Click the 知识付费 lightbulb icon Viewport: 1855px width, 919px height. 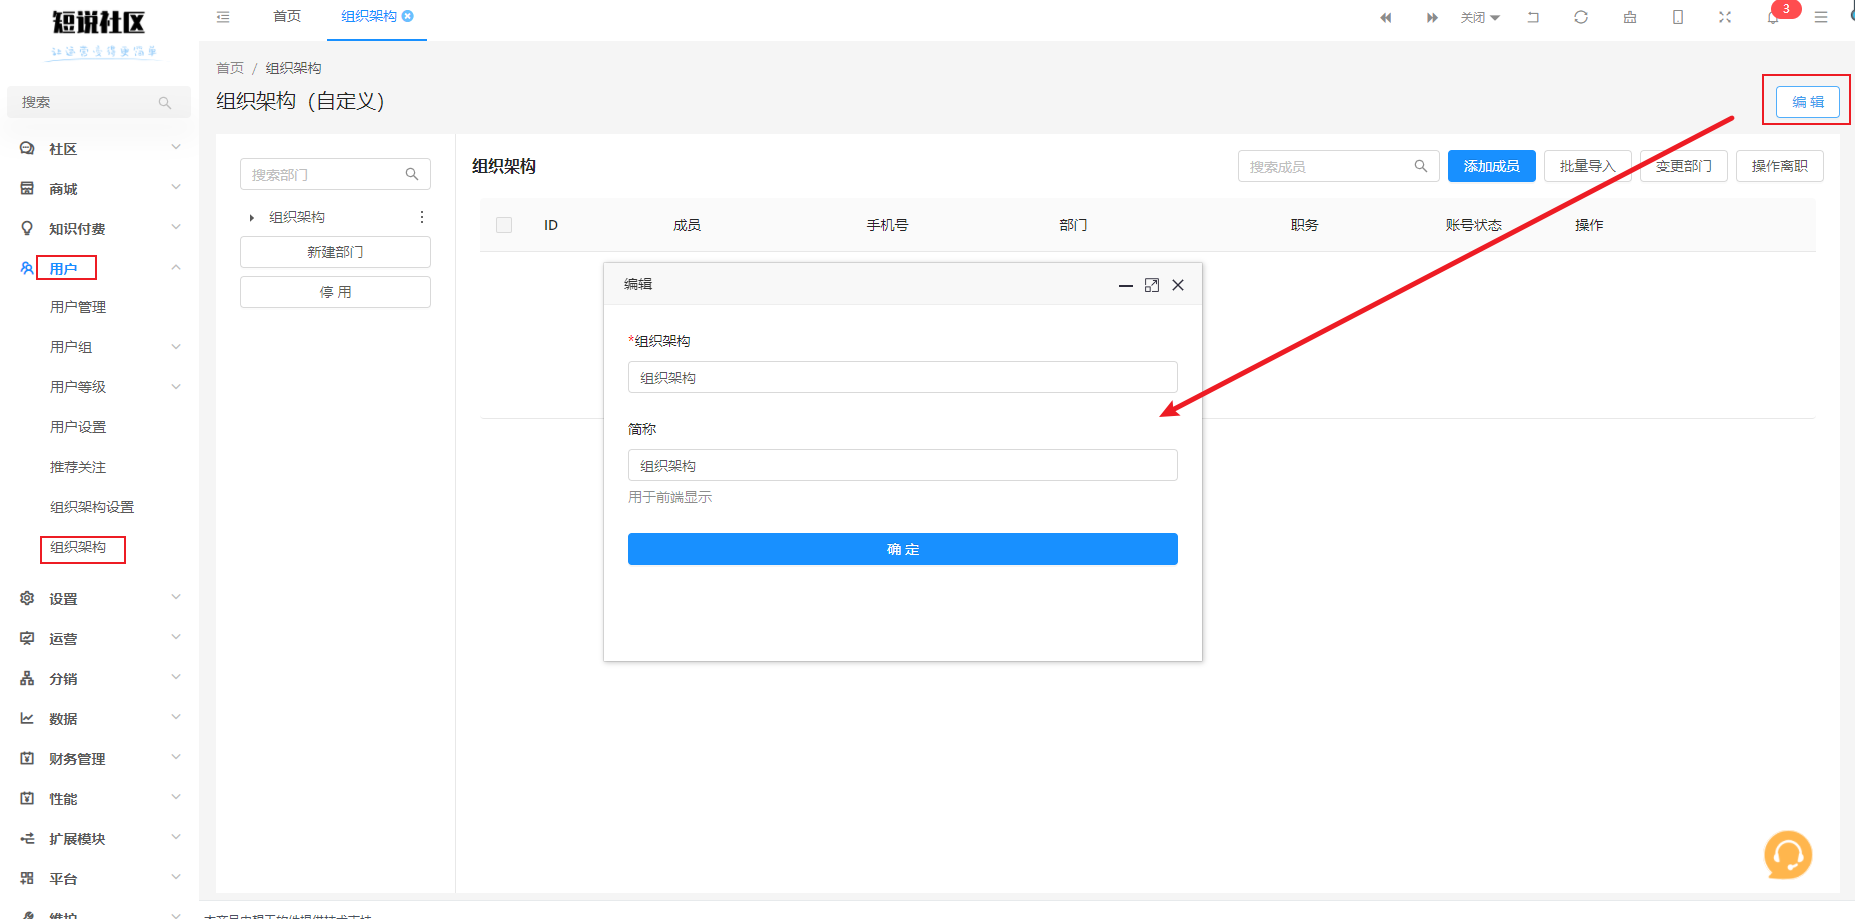27,228
